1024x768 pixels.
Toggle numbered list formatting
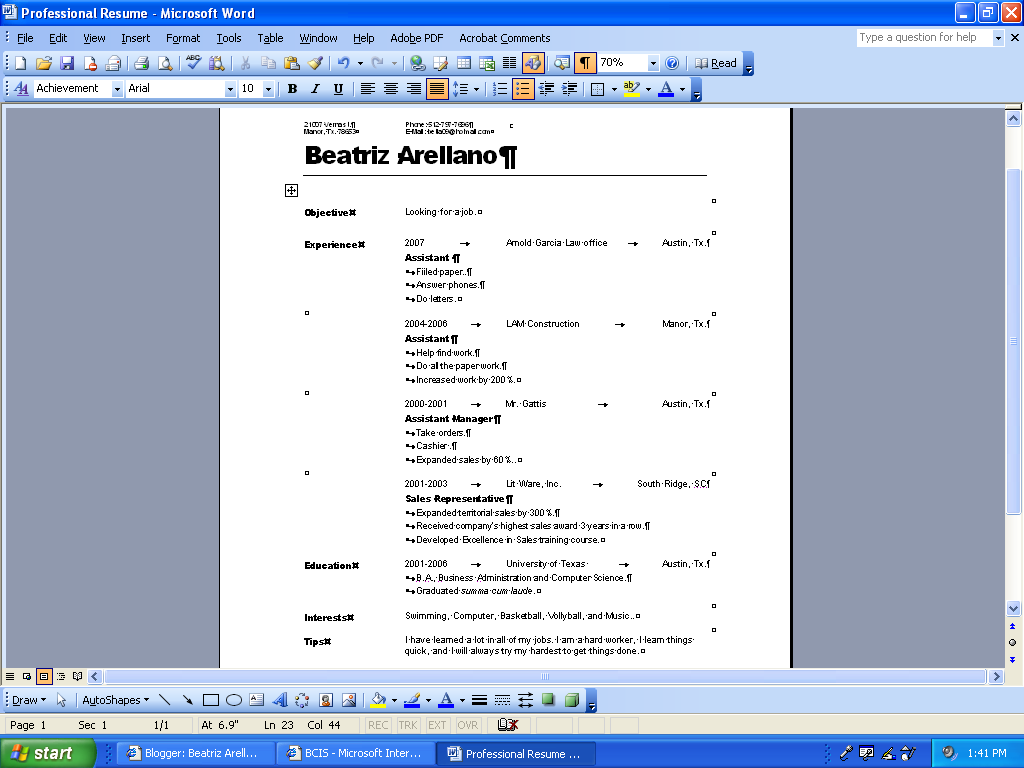500,89
